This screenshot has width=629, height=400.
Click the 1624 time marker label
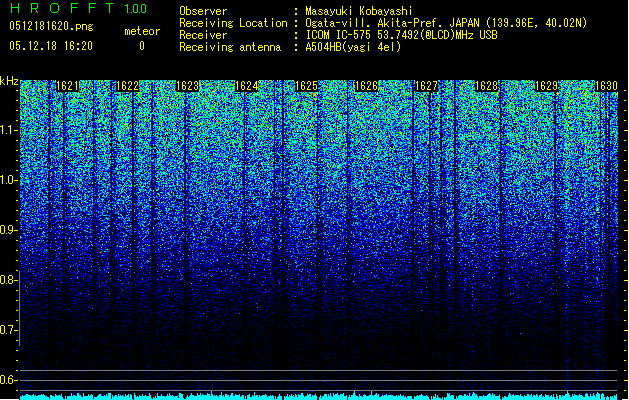(247, 86)
